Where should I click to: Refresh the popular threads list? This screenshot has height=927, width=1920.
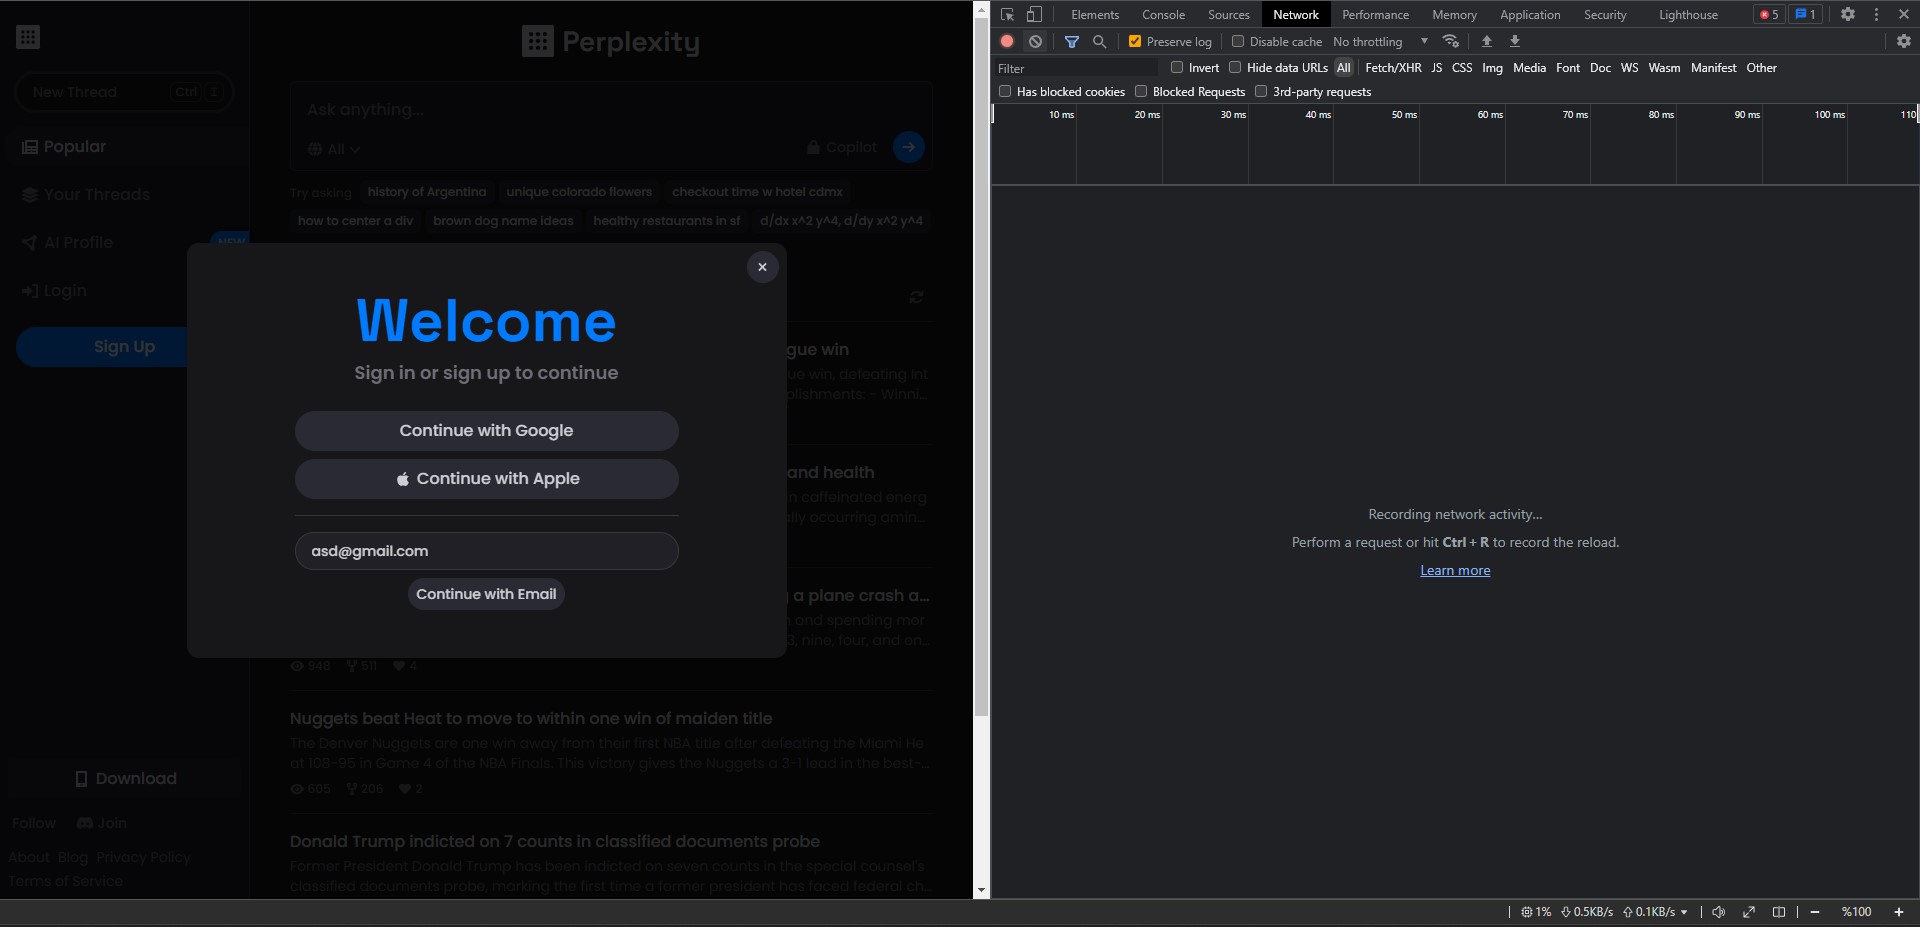(916, 297)
